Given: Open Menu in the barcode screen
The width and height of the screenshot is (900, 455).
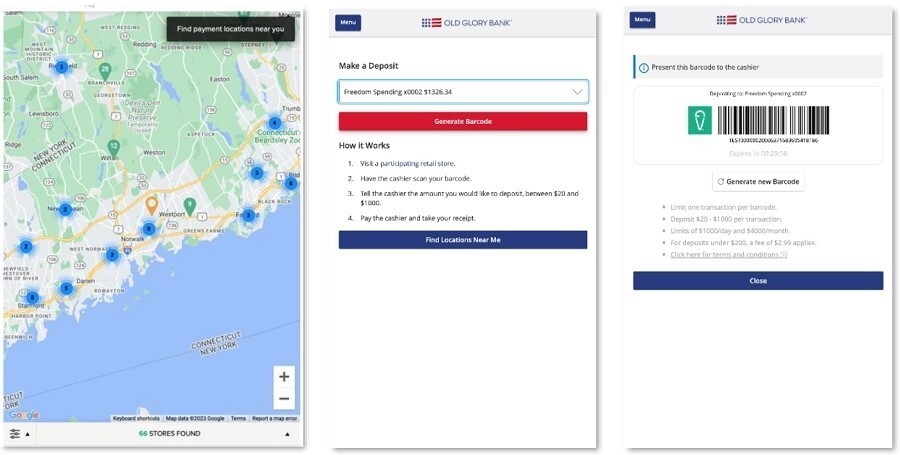Looking at the screenshot, I should point(642,20).
